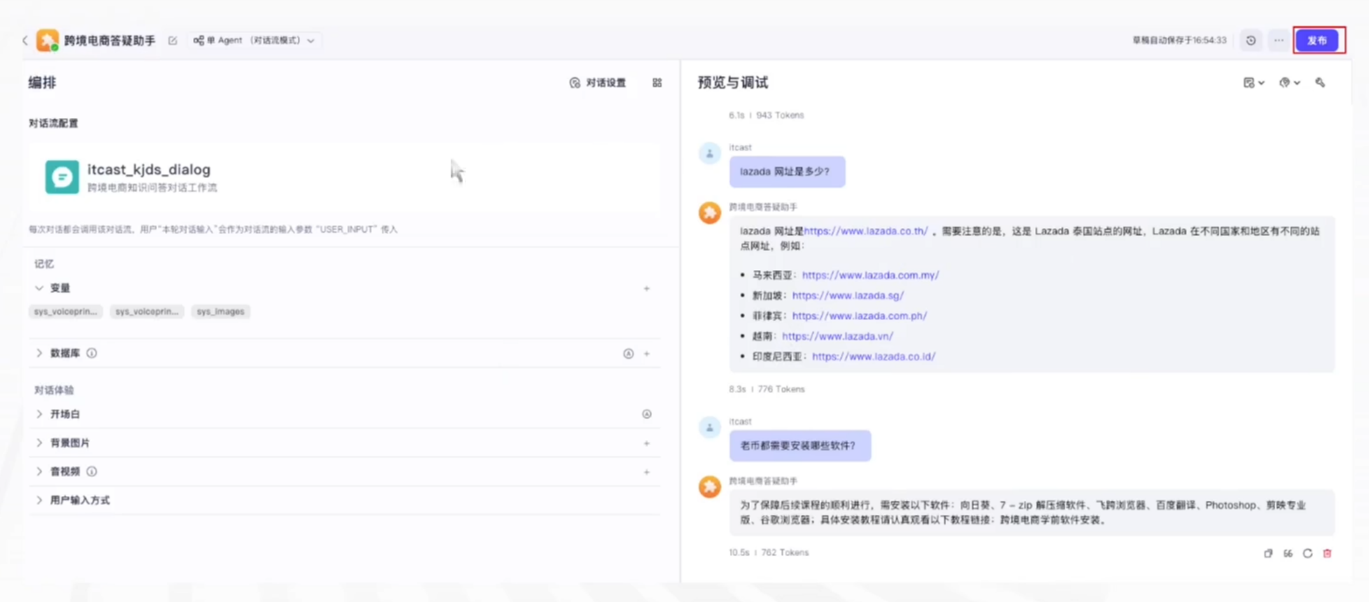Screen dimensions: 1369x602
Task: Open the 单 Agent（对话流模式）mode dropdown
Action: click(254, 41)
